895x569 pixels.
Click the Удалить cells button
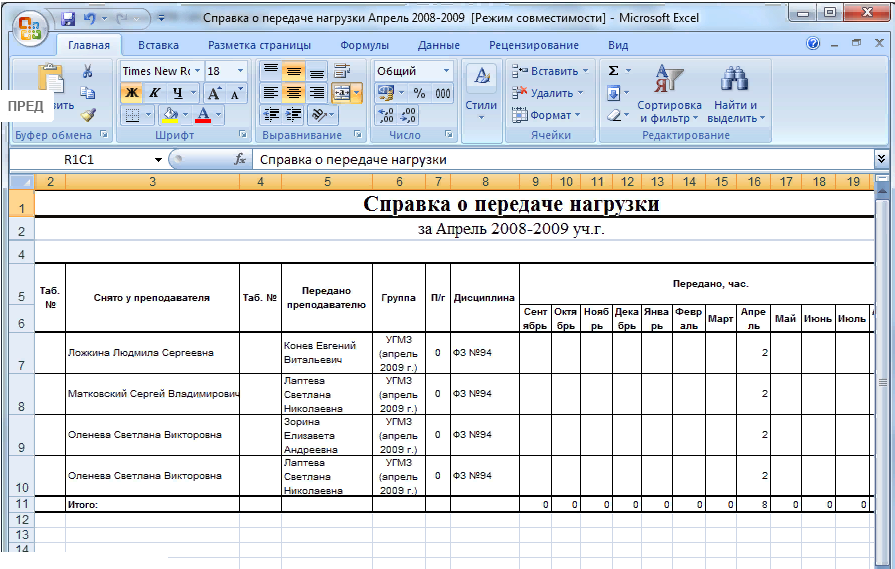point(548,93)
